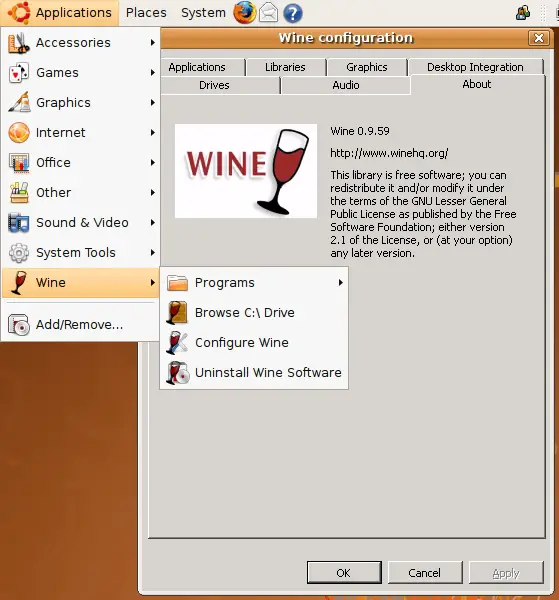Expand the Games submenu arrow
This screenshot has width=559, height=600.
[x=153, y=72]
